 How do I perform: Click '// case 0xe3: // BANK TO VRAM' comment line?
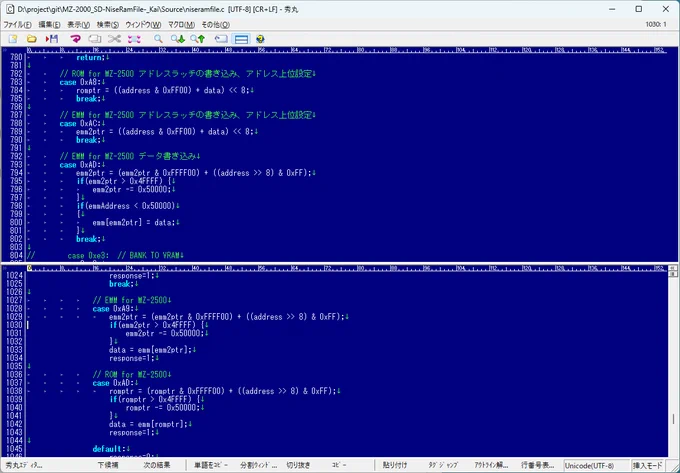coord(105,255)
